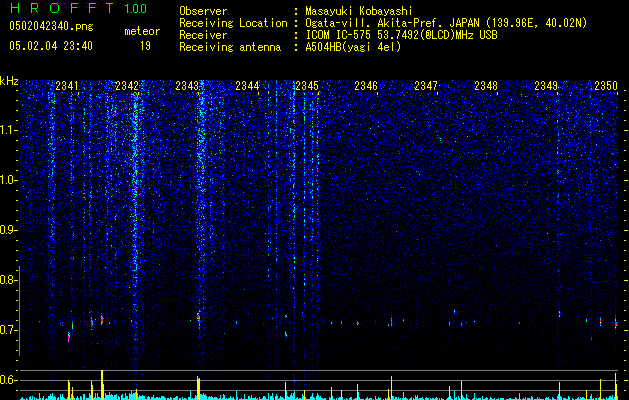Click the kHz axis unit label
This screenshot has height=400, width=629.
(9, 81)
